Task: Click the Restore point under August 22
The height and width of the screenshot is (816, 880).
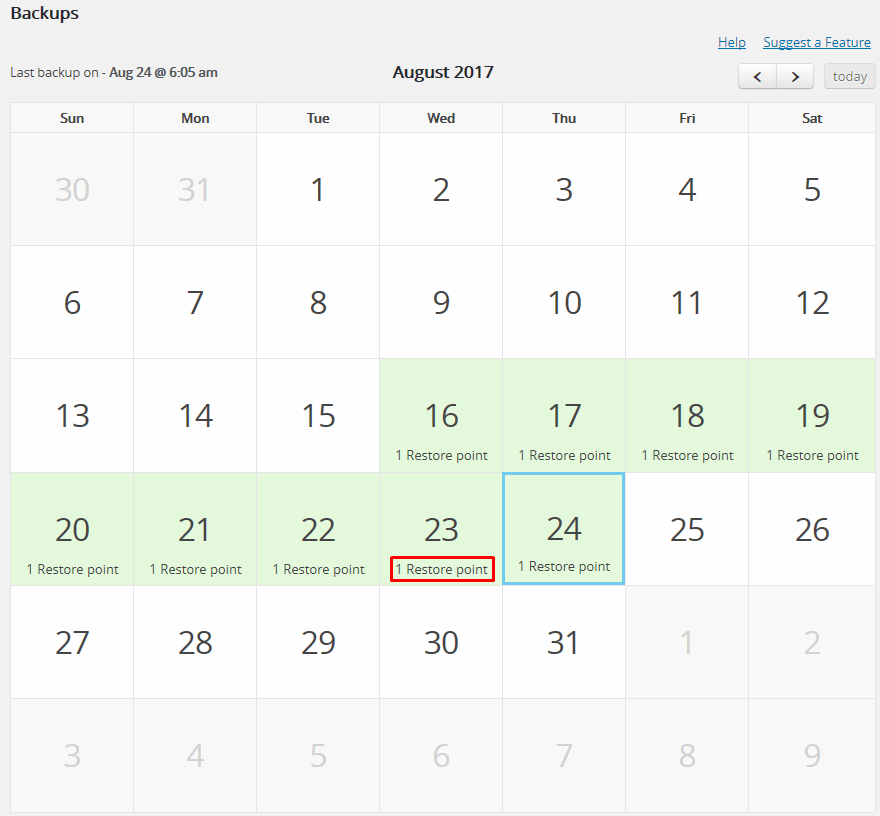Action: tap(319, 570)
